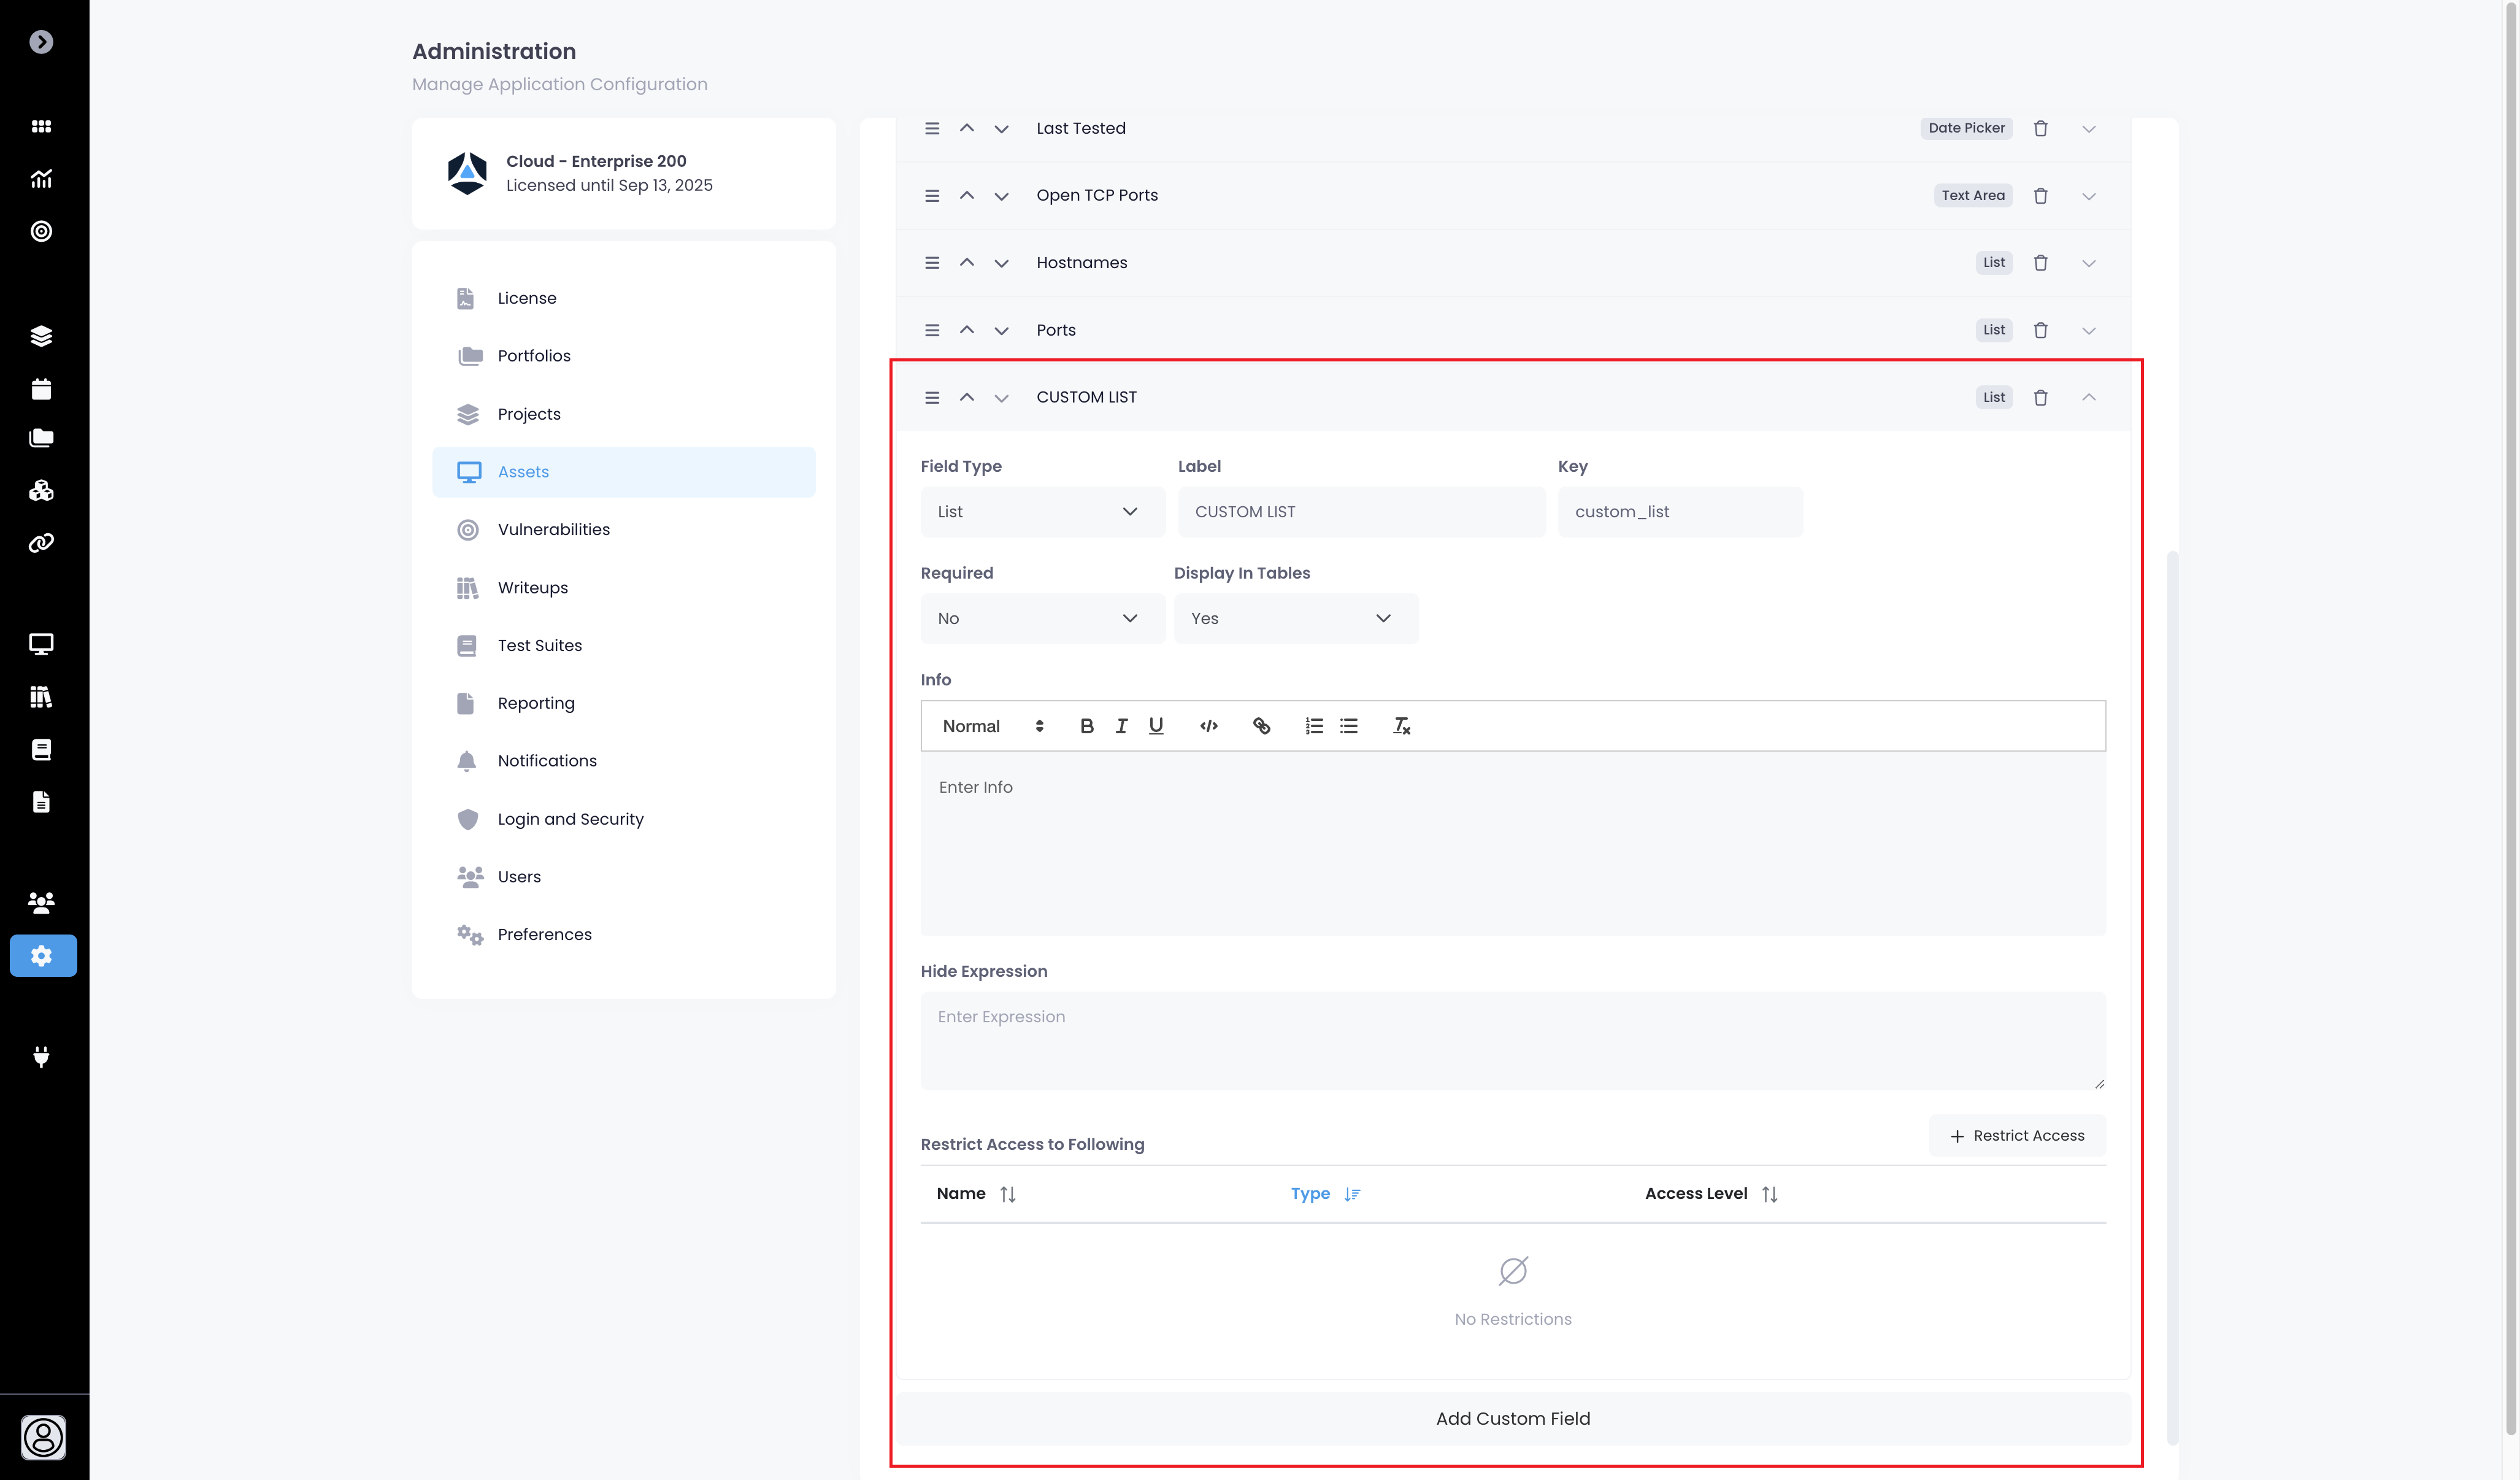
Task: Click the Restrict Access button
Action: (2017, 1136)
